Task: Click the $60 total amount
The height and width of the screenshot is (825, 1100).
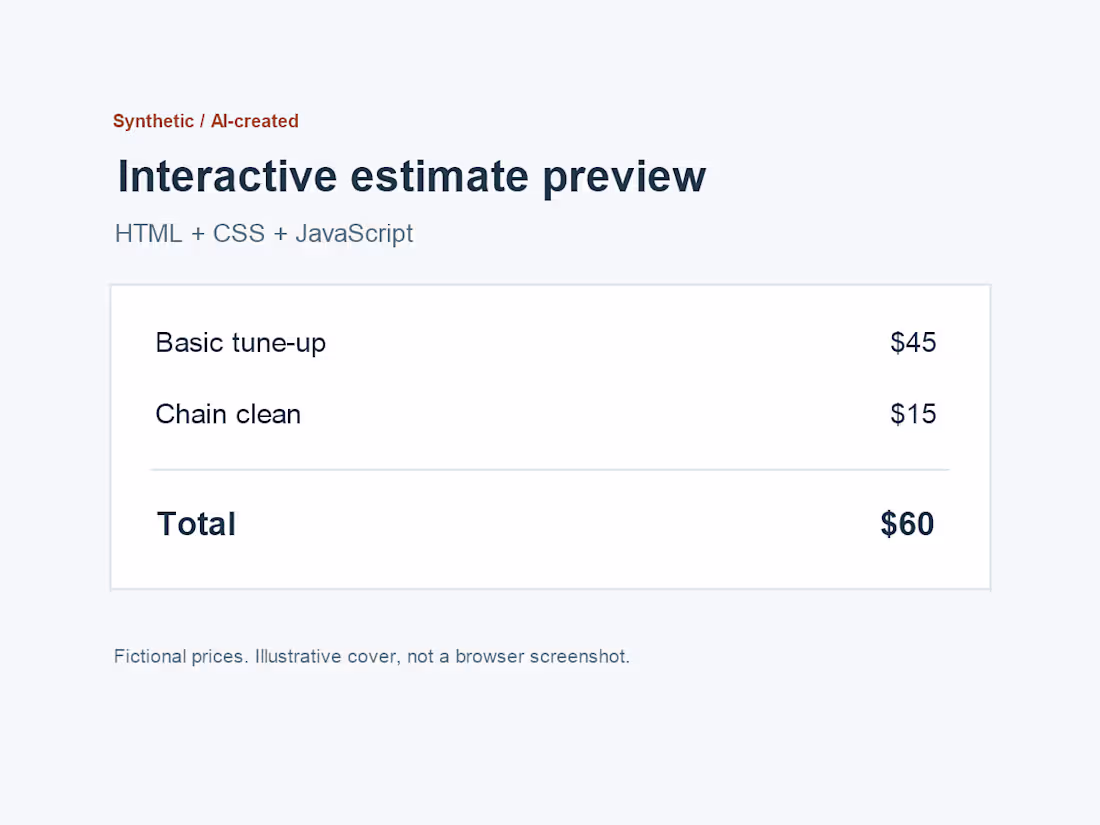Action: click(907, 524)
